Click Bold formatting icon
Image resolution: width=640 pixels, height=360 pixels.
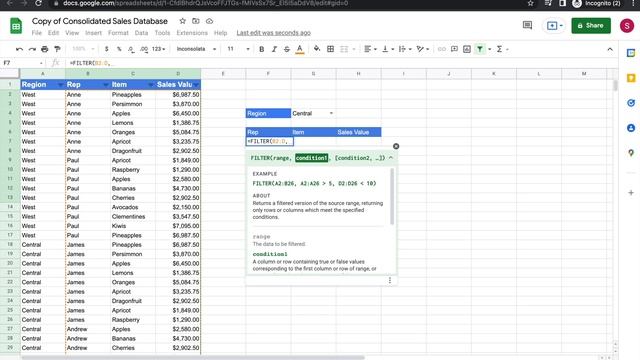click(262, 49)
